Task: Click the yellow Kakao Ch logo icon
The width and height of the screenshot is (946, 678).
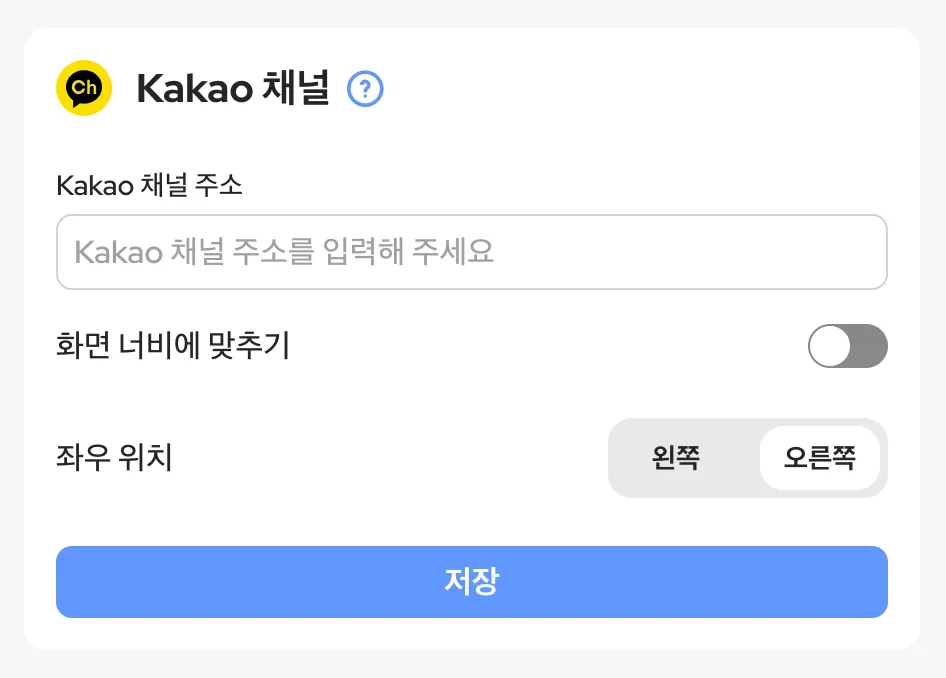Action: (84, 88)
